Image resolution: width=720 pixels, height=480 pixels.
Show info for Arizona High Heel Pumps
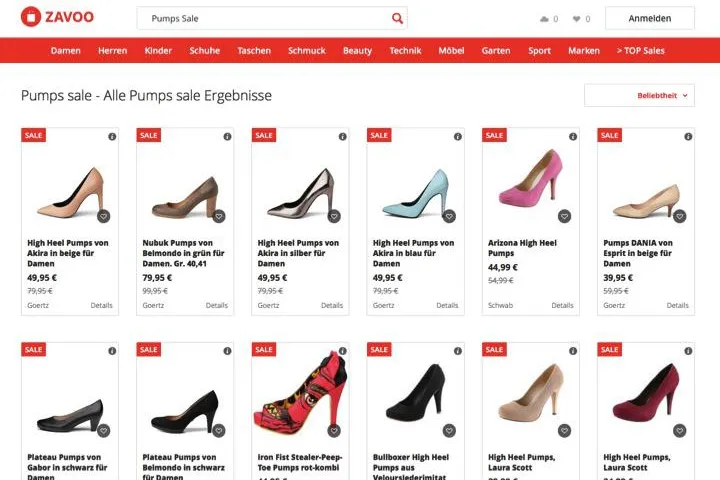click(573, 136)
